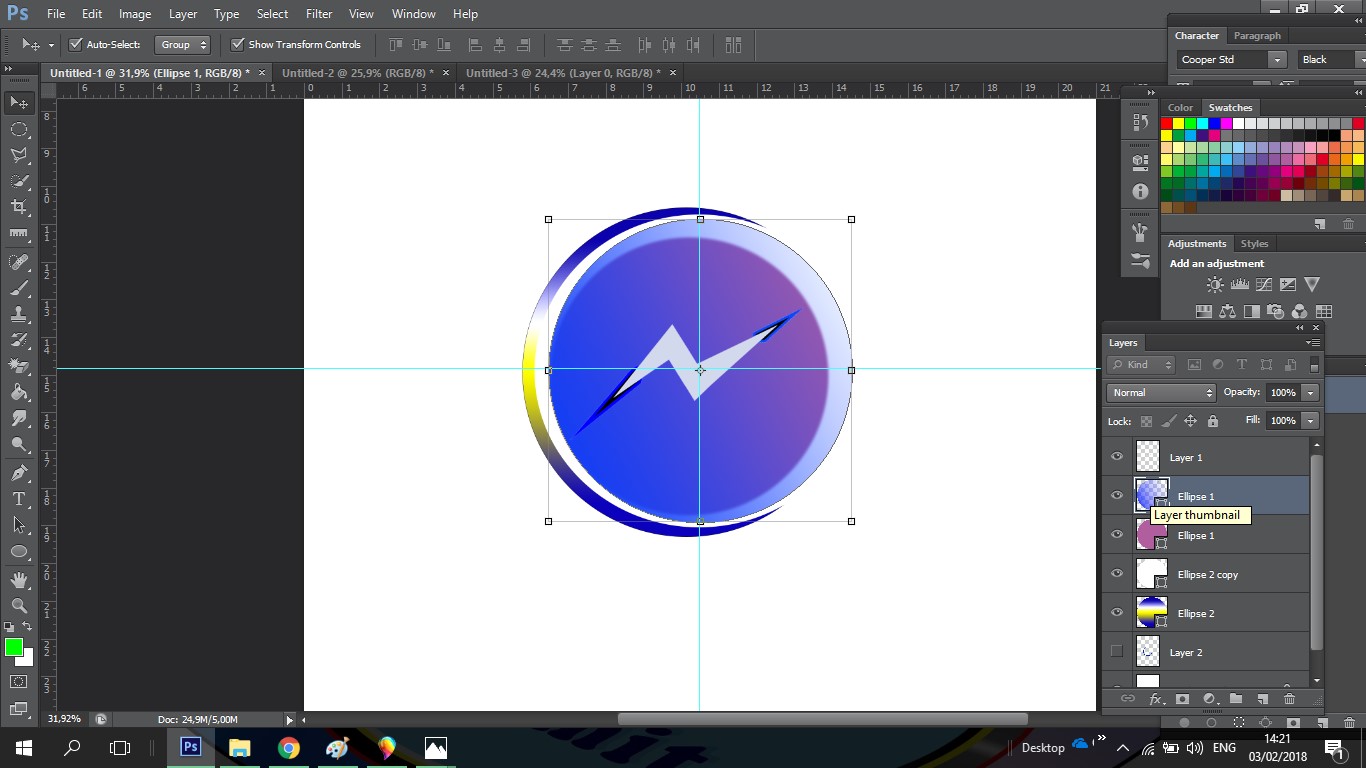Open the Filter menu
This screenshot has width=1366, height=768.
[x=319, y=14]
